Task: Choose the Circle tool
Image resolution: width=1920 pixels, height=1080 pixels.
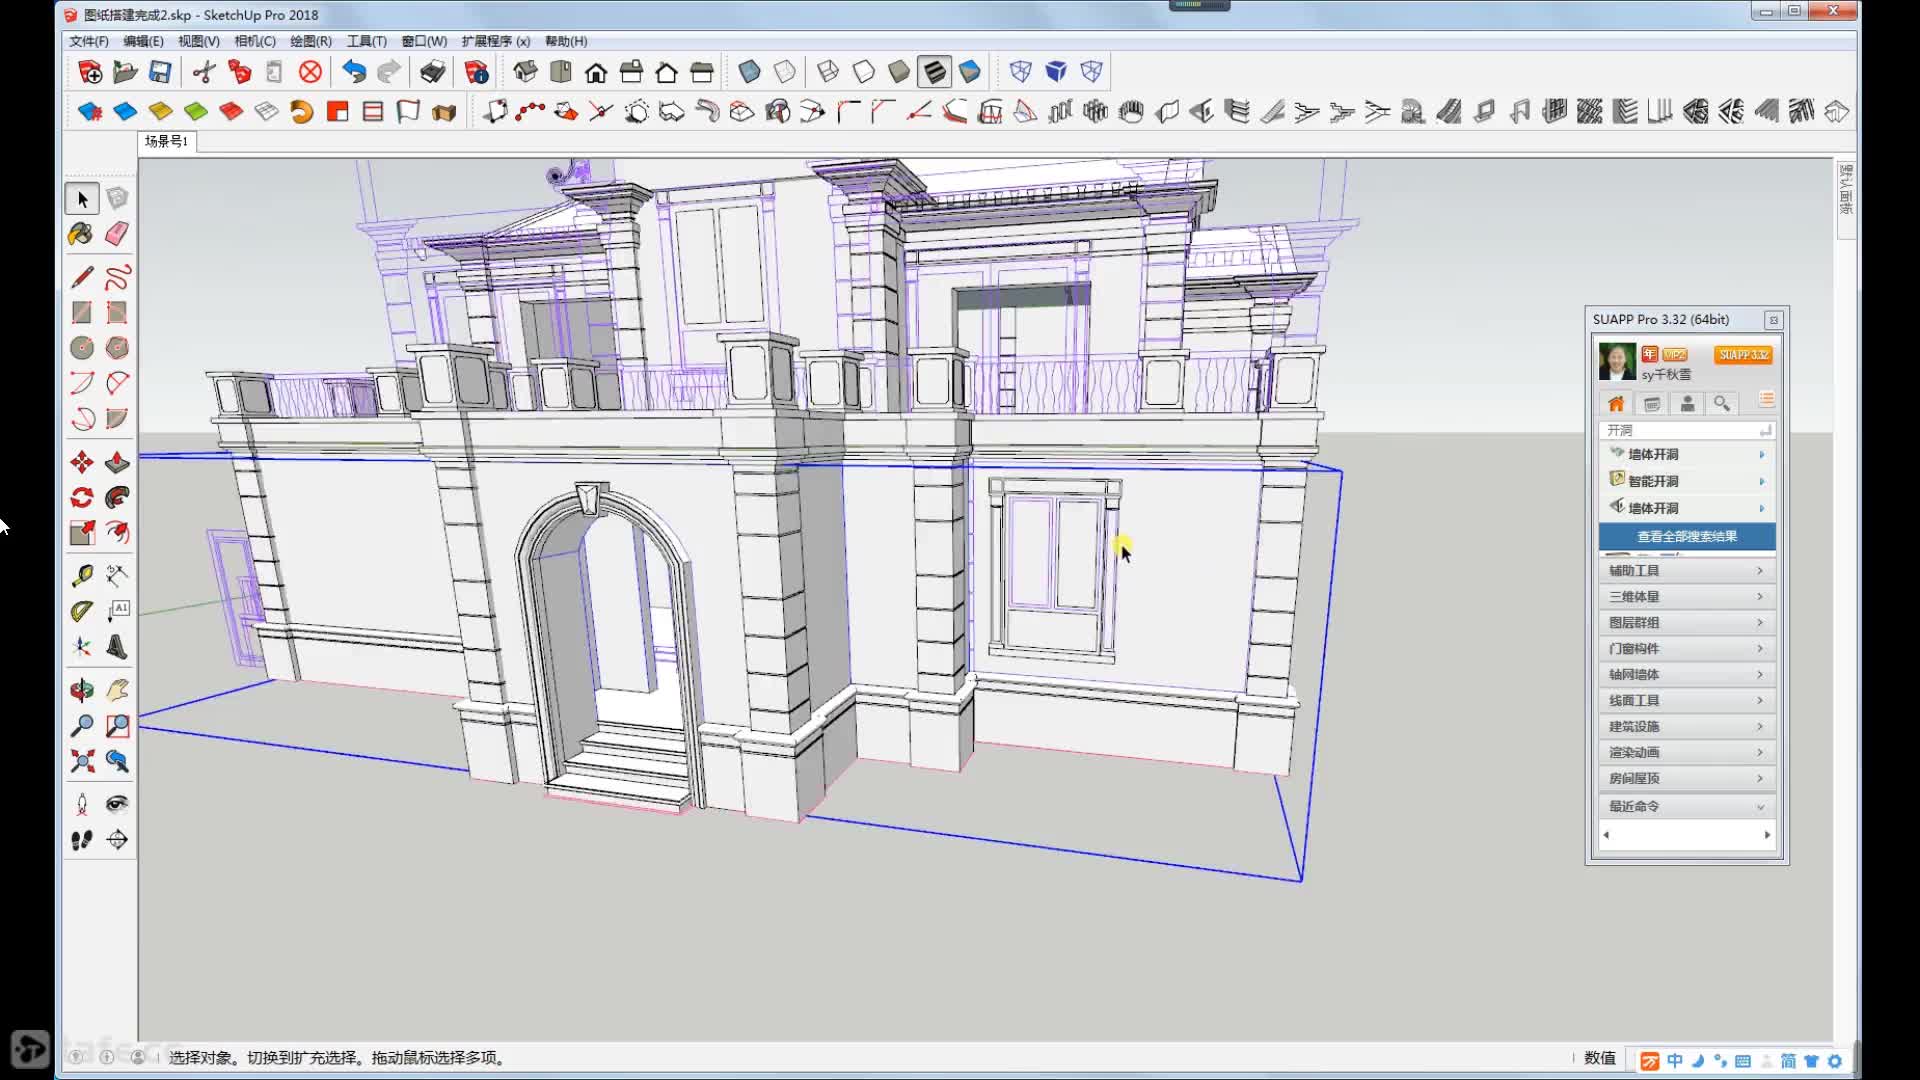Action: click(x=82, y=348)
